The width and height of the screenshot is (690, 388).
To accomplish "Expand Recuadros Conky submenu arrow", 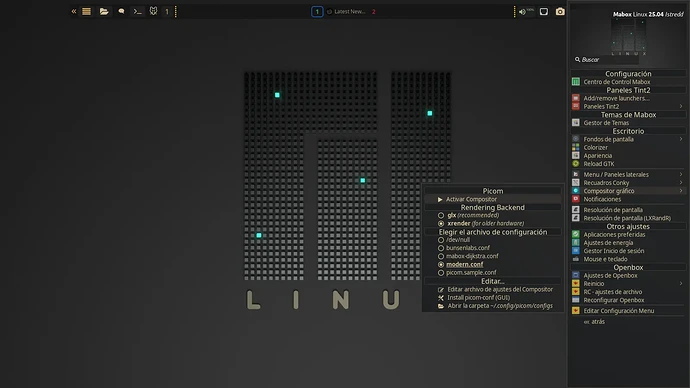I will click(x=681, y=183).
